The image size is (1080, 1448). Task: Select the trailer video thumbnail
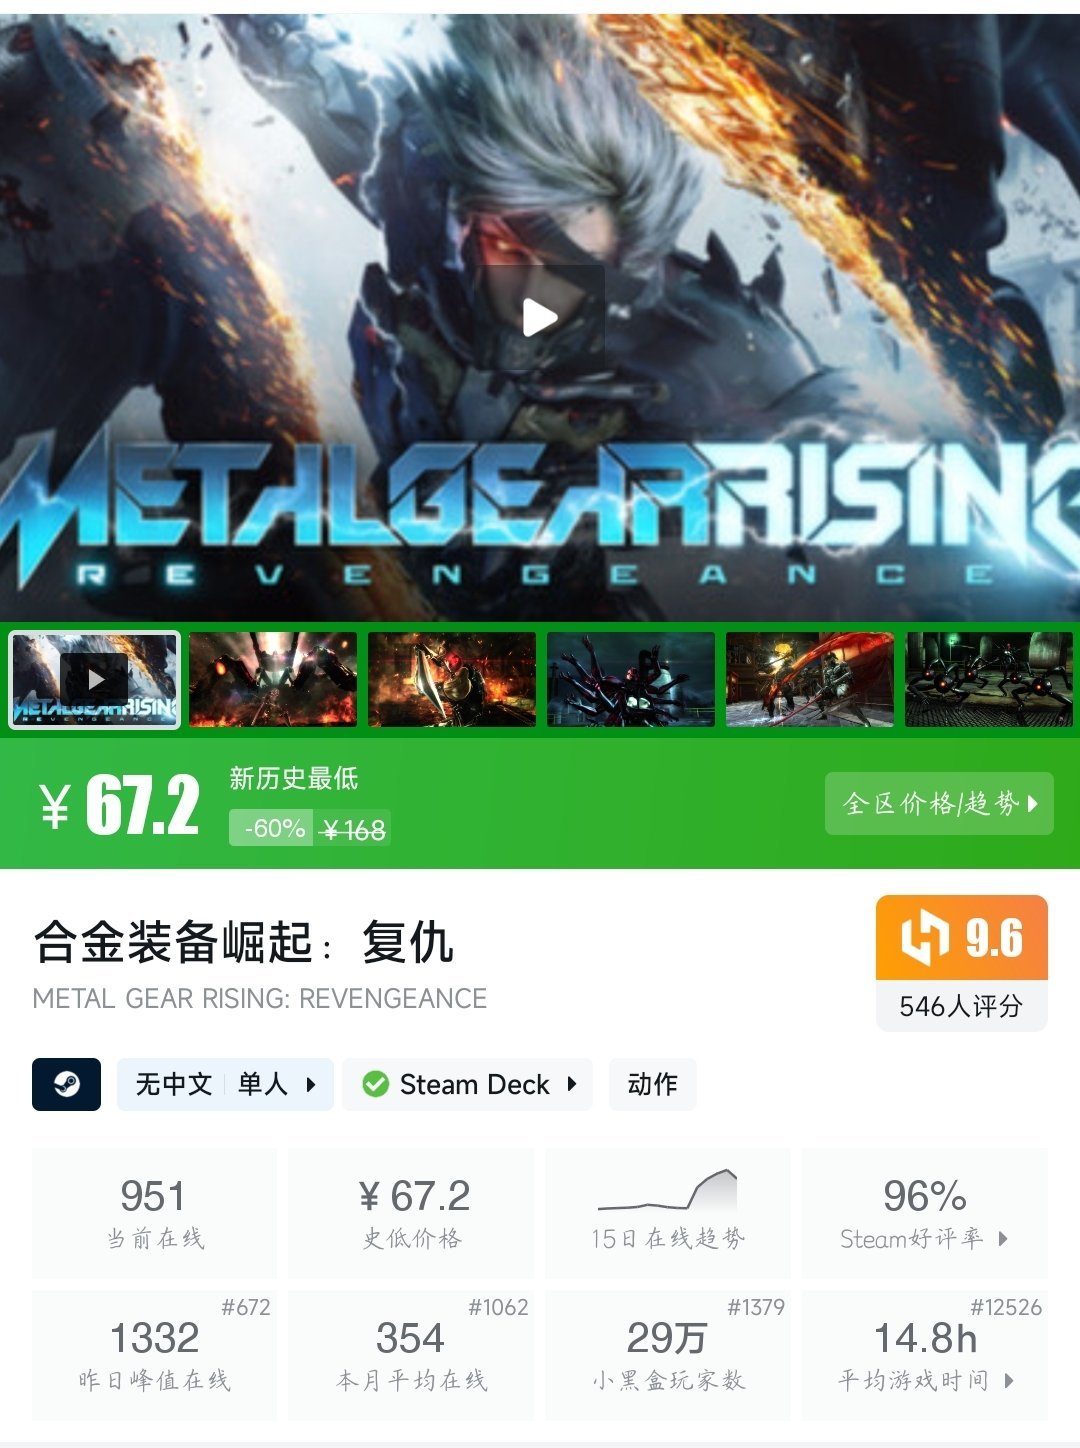[95, 680]
